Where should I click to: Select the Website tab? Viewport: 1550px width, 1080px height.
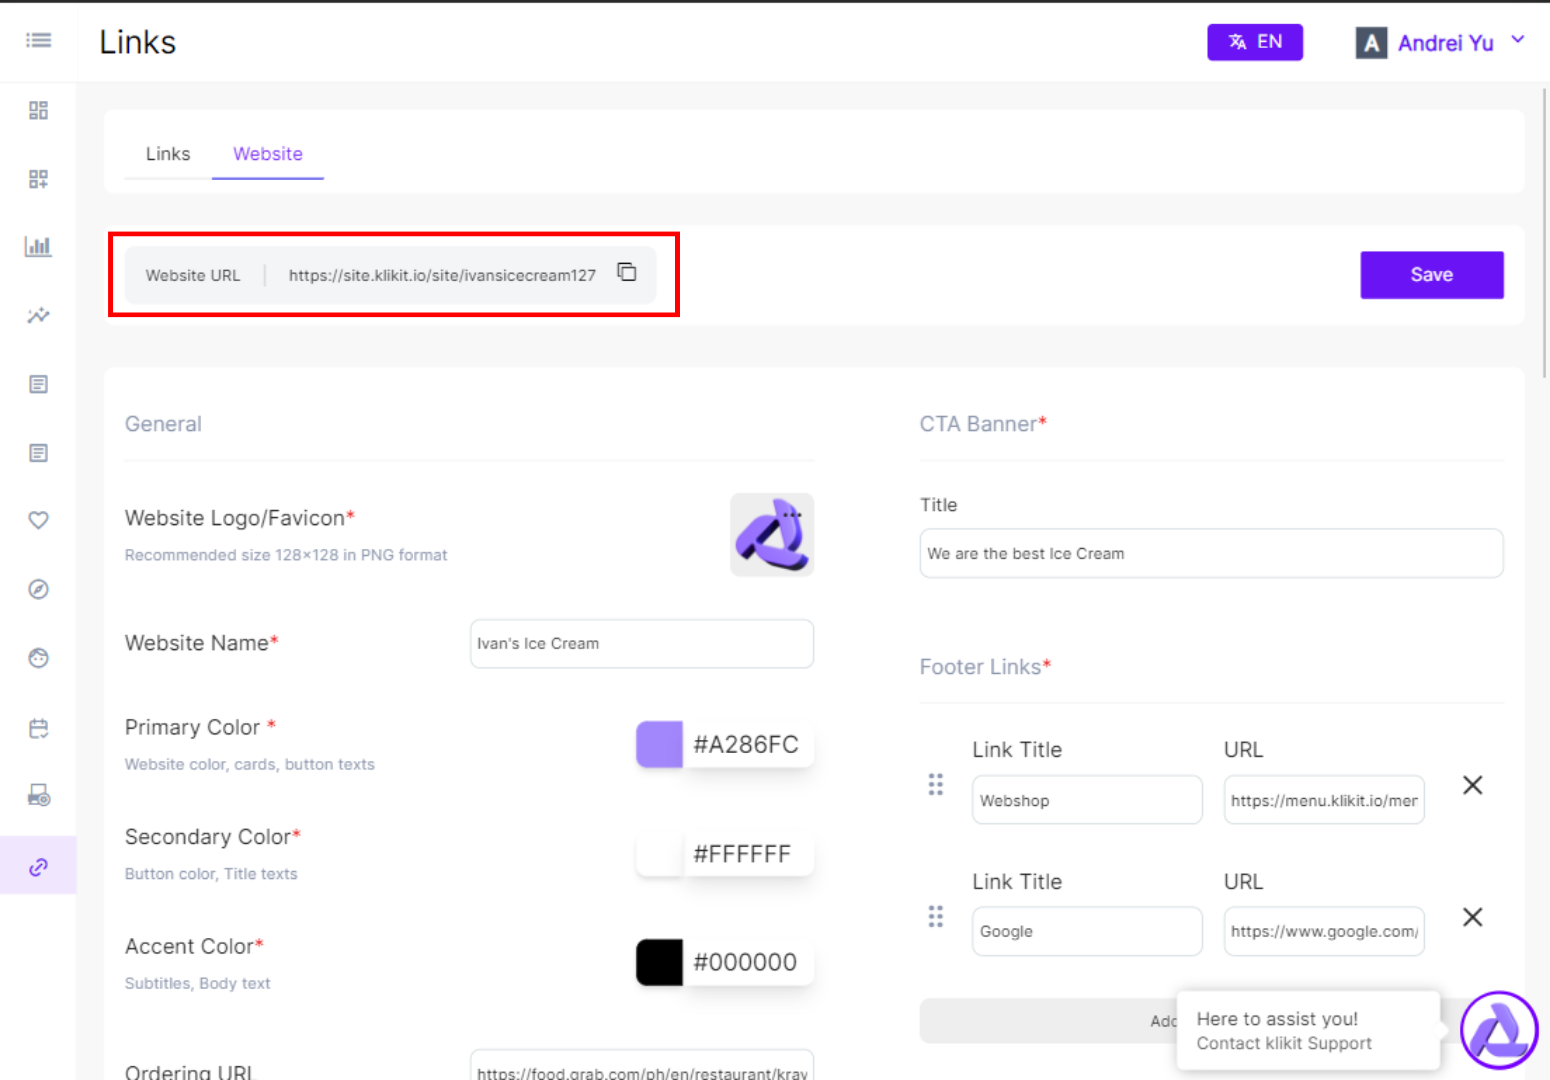pos(268,154)
